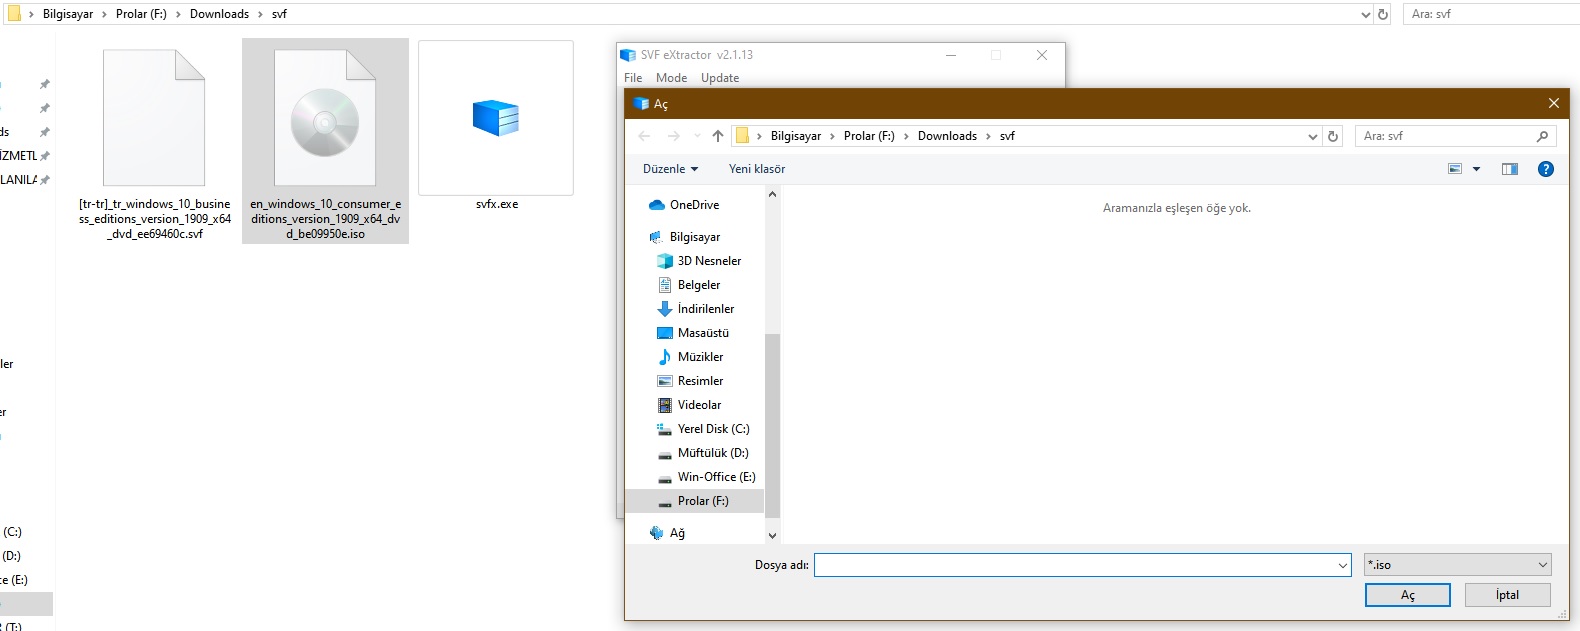Image resolution: width=1580 pixels, height=631 pixels.
Task: Open the view options dropdown arrow
Action: point(1476,169)
